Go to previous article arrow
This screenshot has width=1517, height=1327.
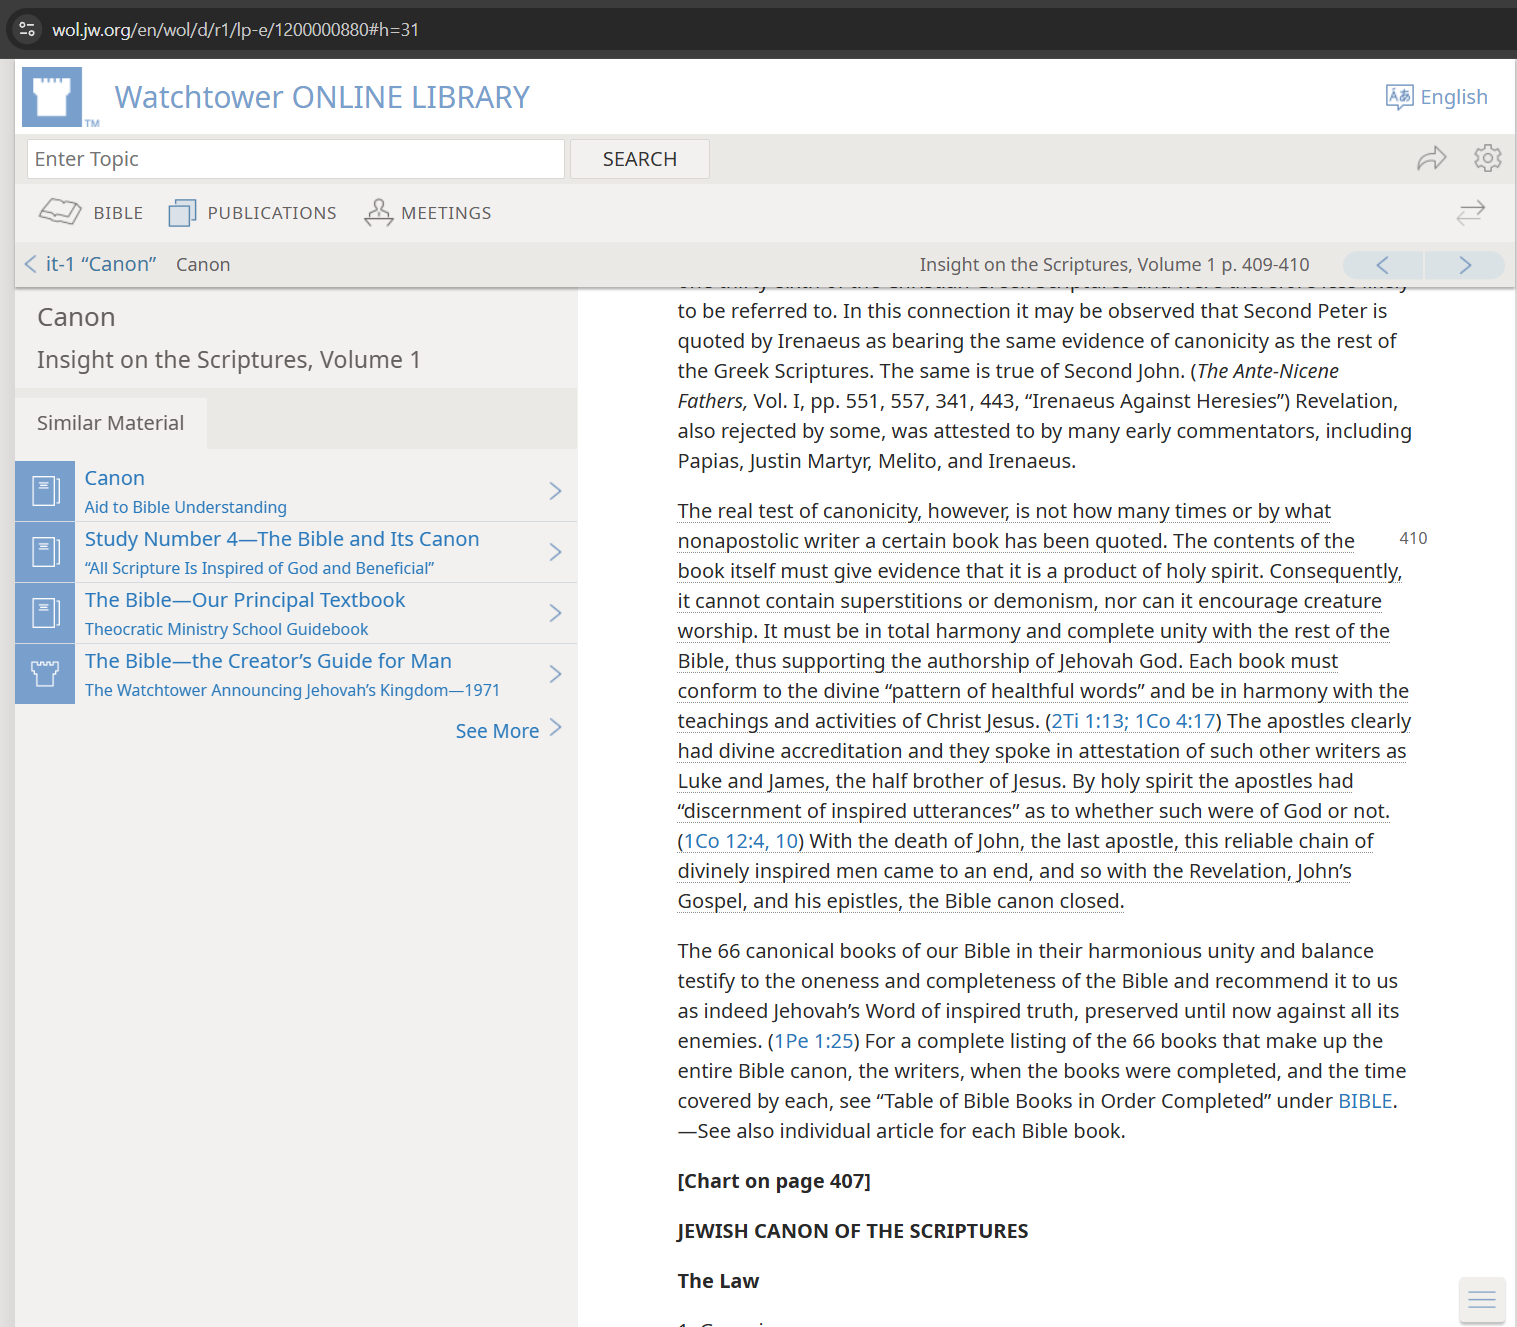[1383, 265]
